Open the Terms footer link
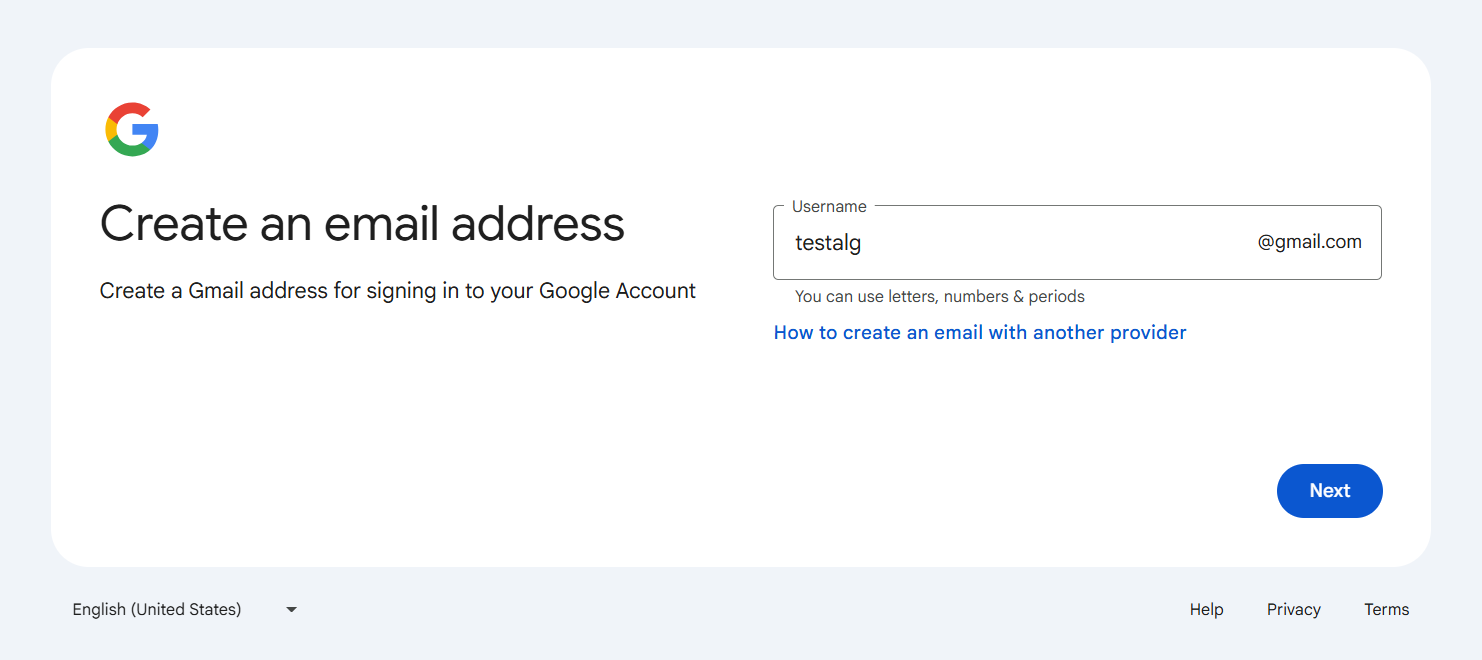This screenshot has height=660, width=1482. click(x=1386, y=609)
